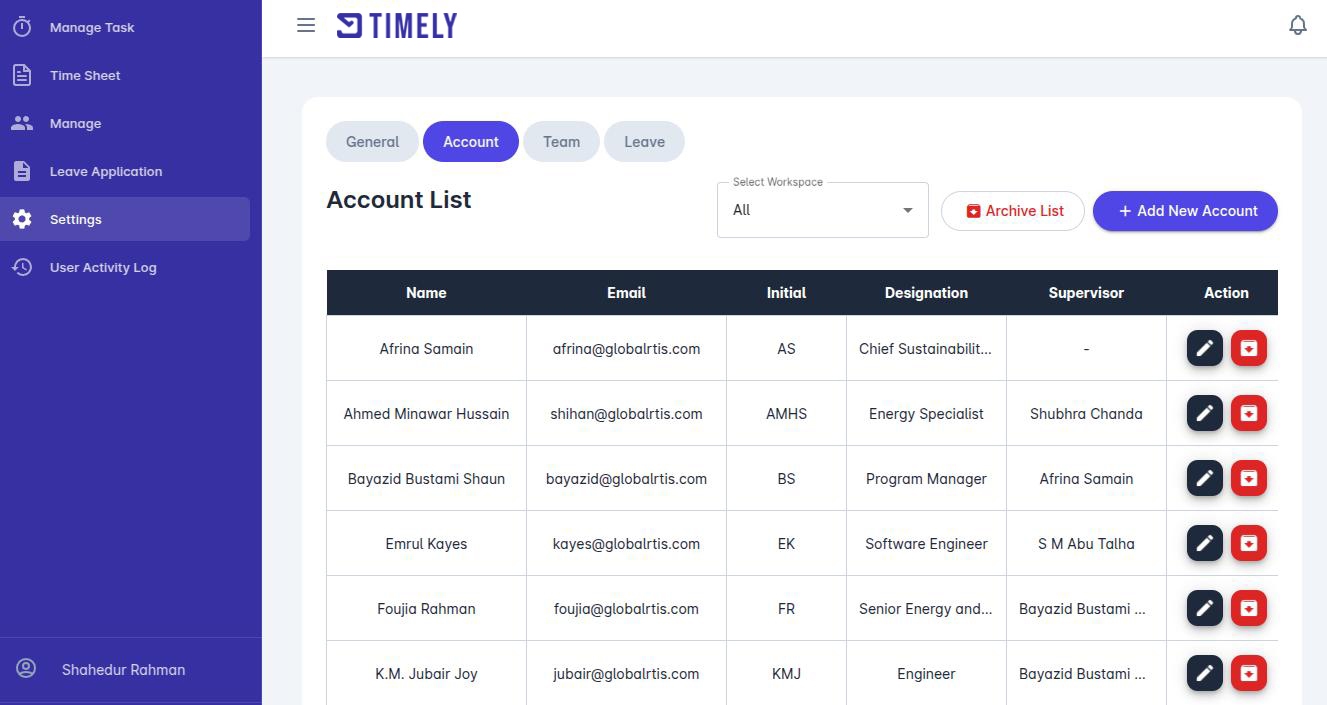Switch to the Team tab

click(x=561, y=142)
